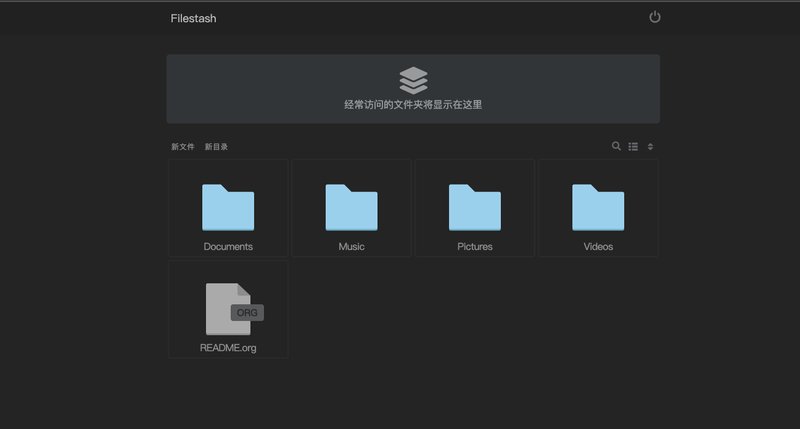Open the search magnifier icon
The height and width of the screenshot is (429, 800).
616,146
